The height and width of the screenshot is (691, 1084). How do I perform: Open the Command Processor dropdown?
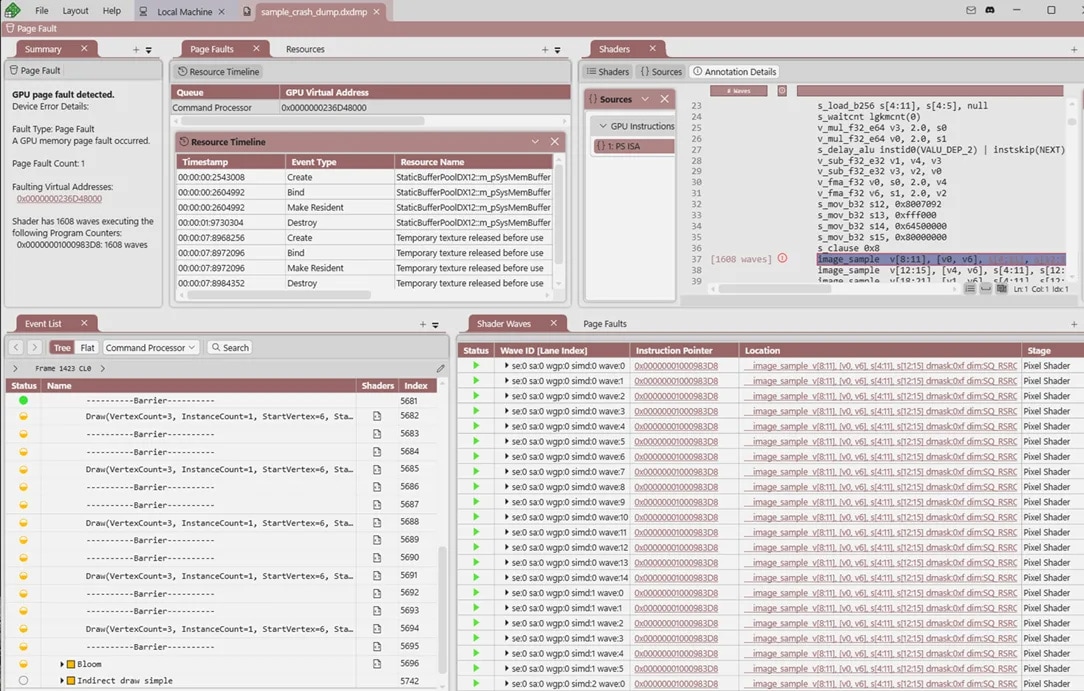[x=150, y=347]
